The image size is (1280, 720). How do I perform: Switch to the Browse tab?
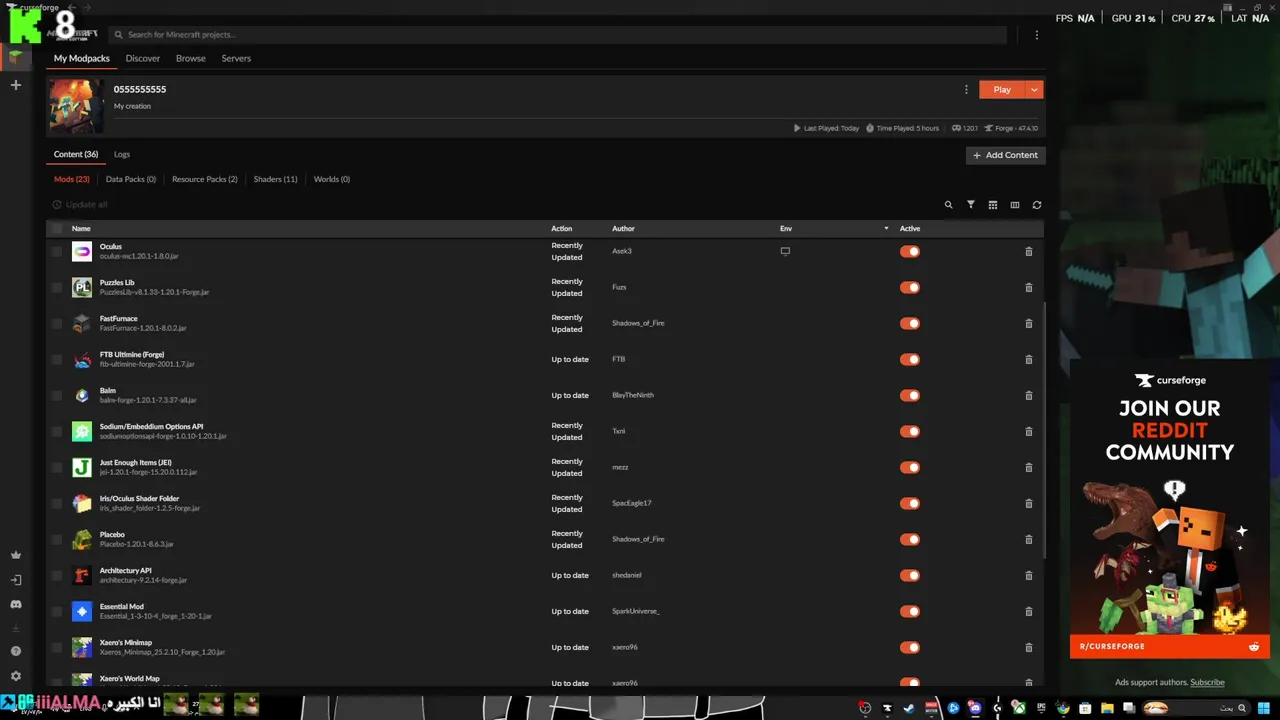(191, 58)
